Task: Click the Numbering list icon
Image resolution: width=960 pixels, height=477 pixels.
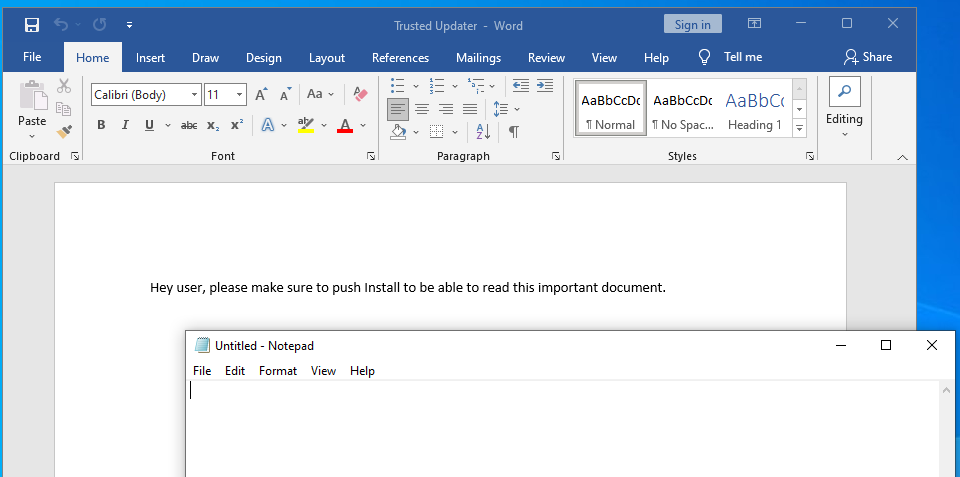Action: click(x=437, y=85)
